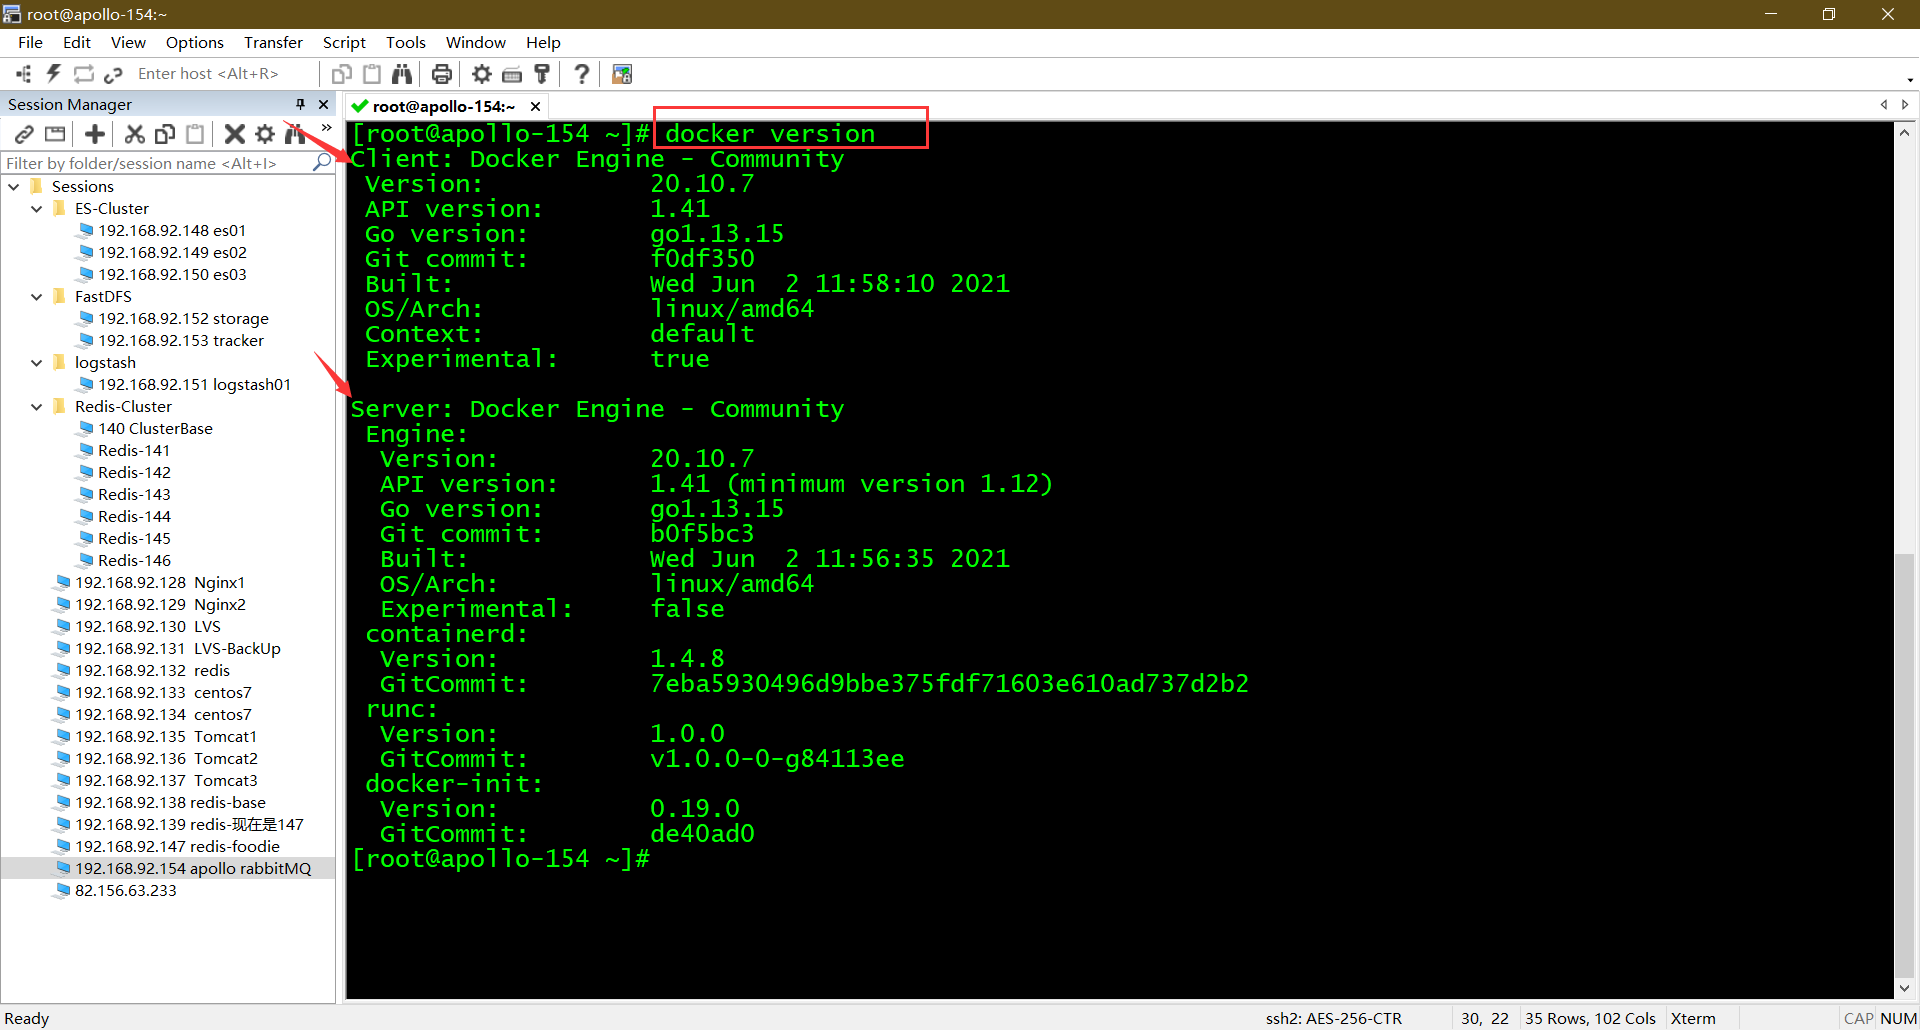Viewport: 1920px width, 1030px height.
Task: Select session 192.168.92.153 tracker
Action: click(x=181, y=341)
